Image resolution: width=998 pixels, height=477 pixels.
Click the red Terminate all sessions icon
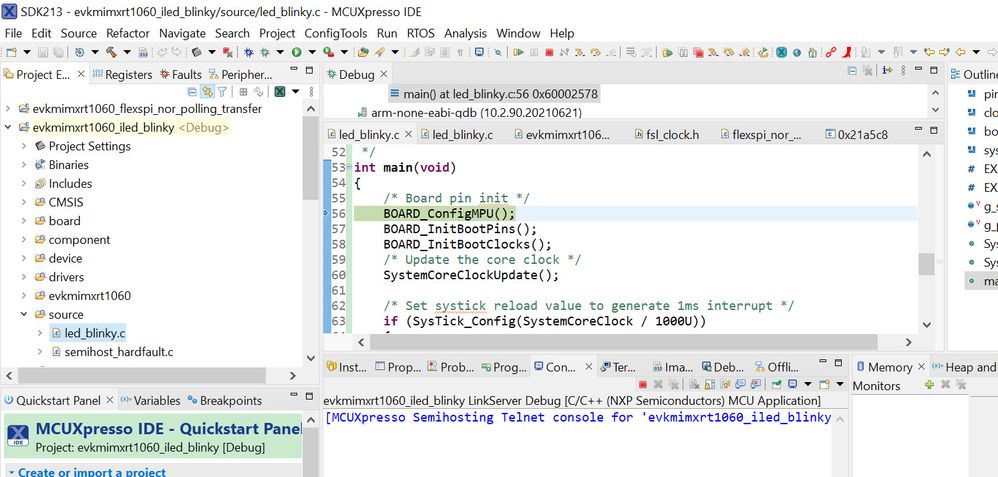coord(699,52)
